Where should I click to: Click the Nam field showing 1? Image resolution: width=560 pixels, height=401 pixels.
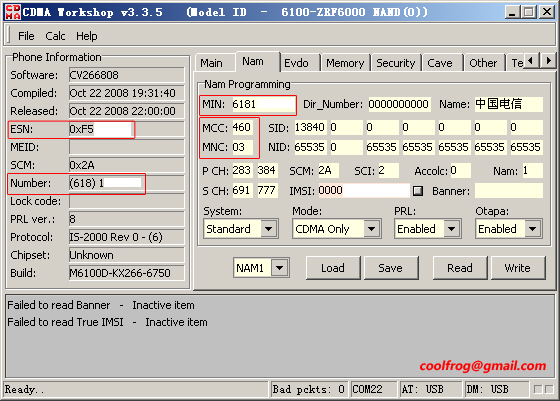click(x=532, y=170)
